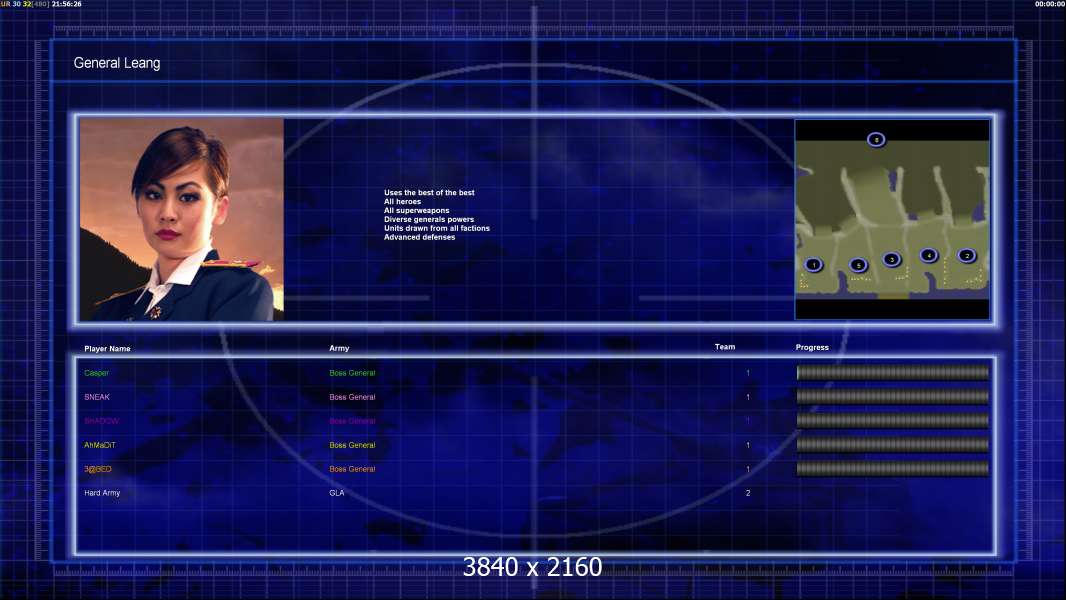This screenshot has height=600, width=1066.
Task: Click start position marker 5 on minimap
Action: click(858, 265)
